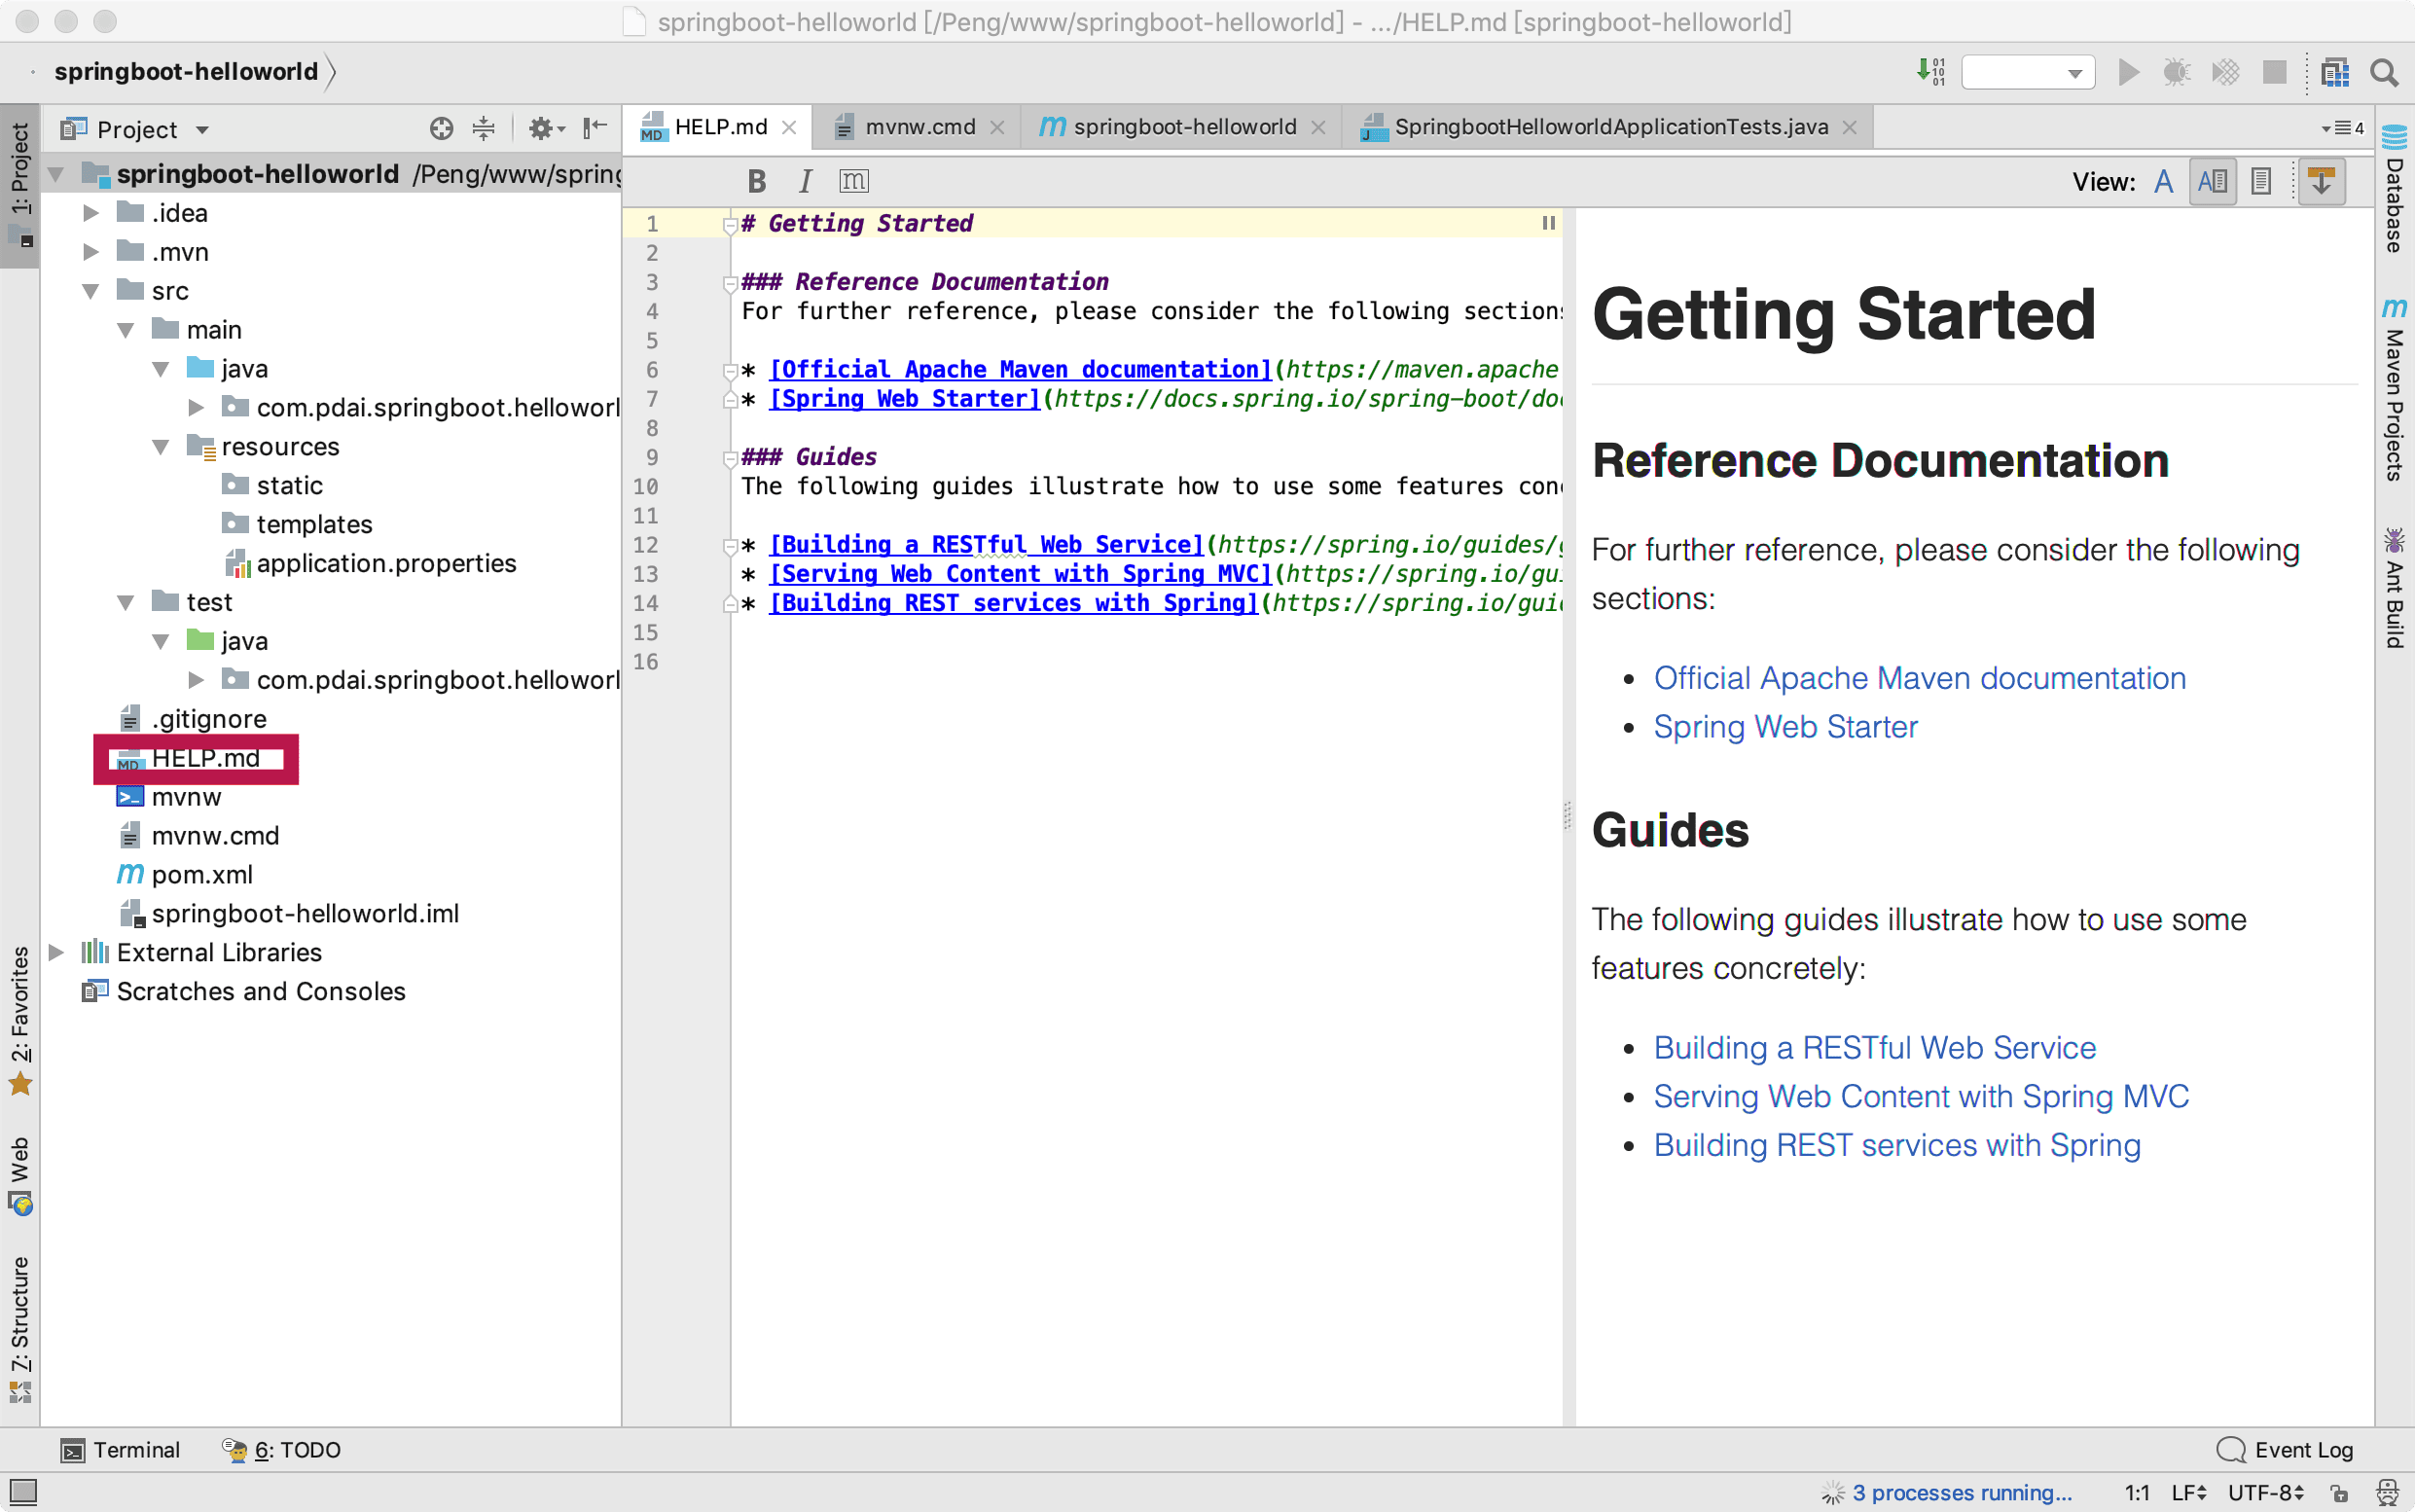Viewport: 2415px width, 1512px height.
Task: Click the Collapse All icon in Project panel
Action: click(x=484, y=129)
